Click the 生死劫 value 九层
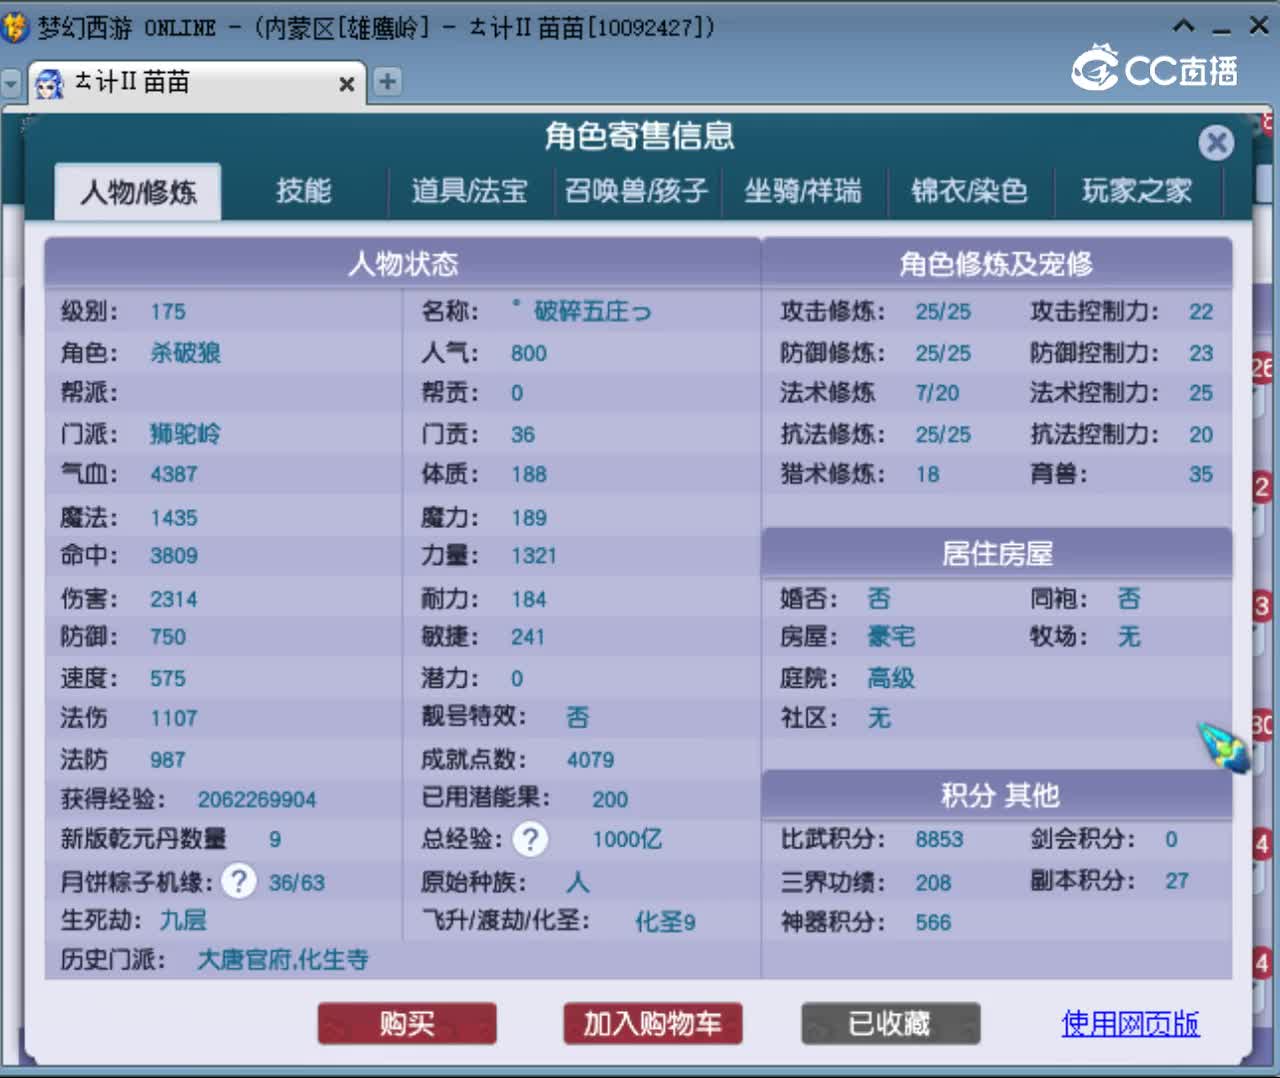This screenshot has height=1078, width=1280. click(x=183, y=920)
